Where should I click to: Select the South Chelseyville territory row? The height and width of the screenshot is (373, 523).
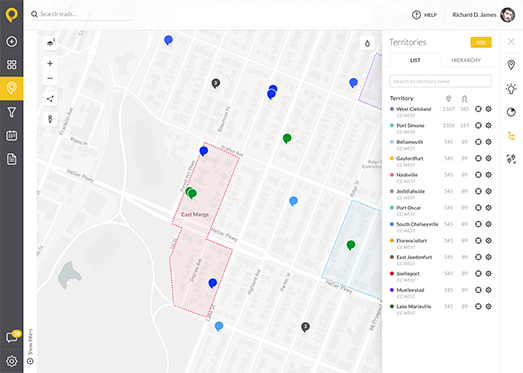(441, 227)
